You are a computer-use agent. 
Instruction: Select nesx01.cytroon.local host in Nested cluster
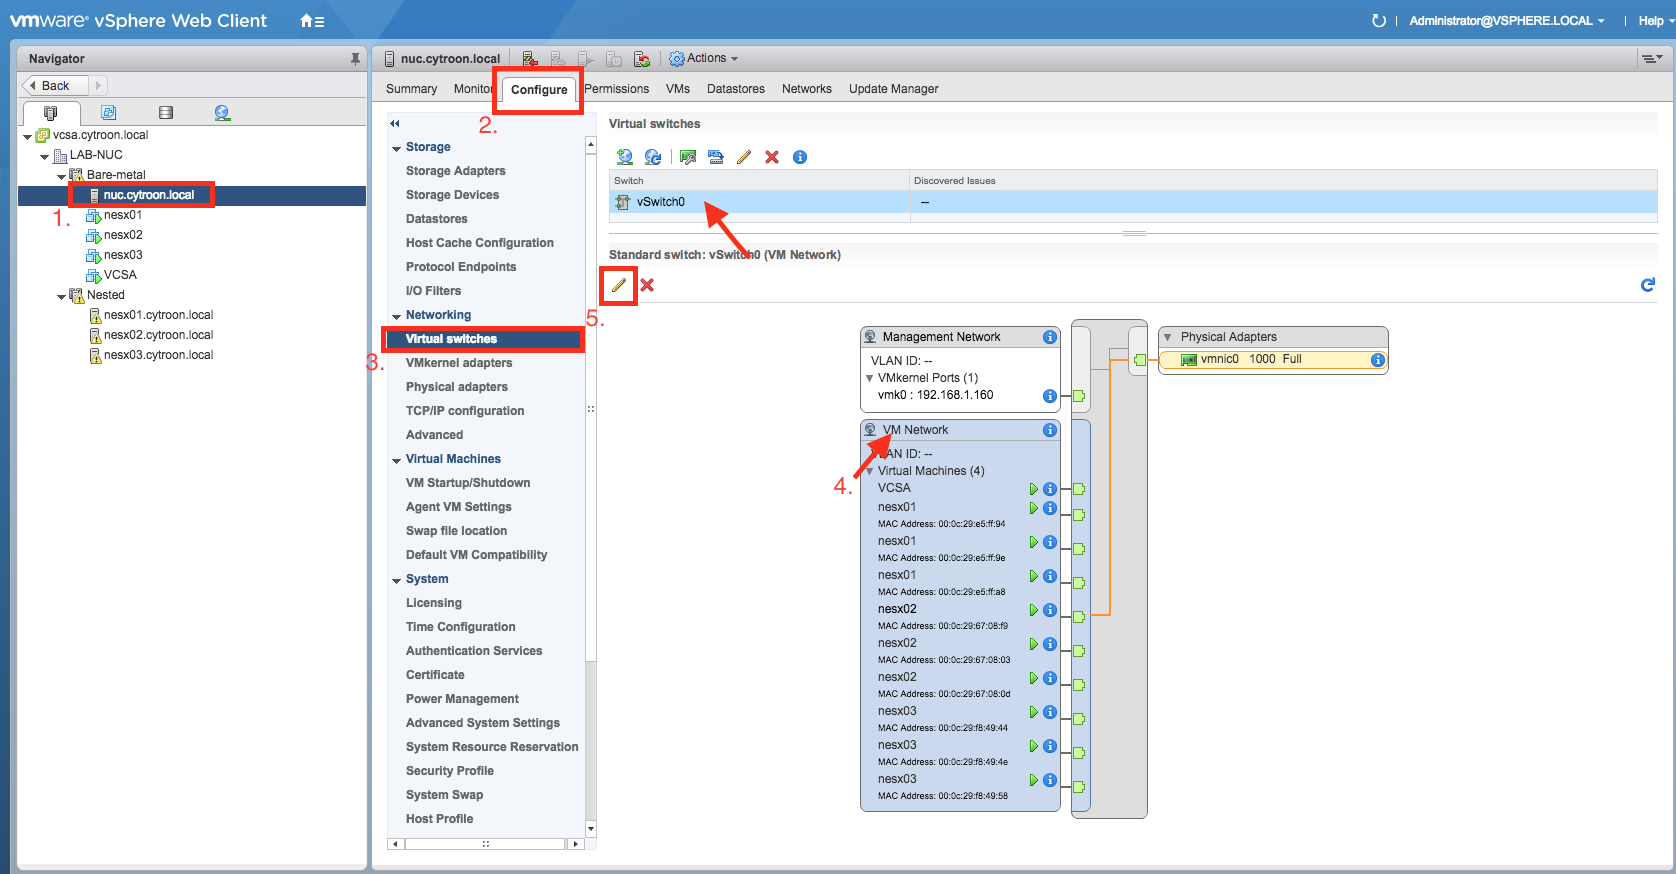159,315
